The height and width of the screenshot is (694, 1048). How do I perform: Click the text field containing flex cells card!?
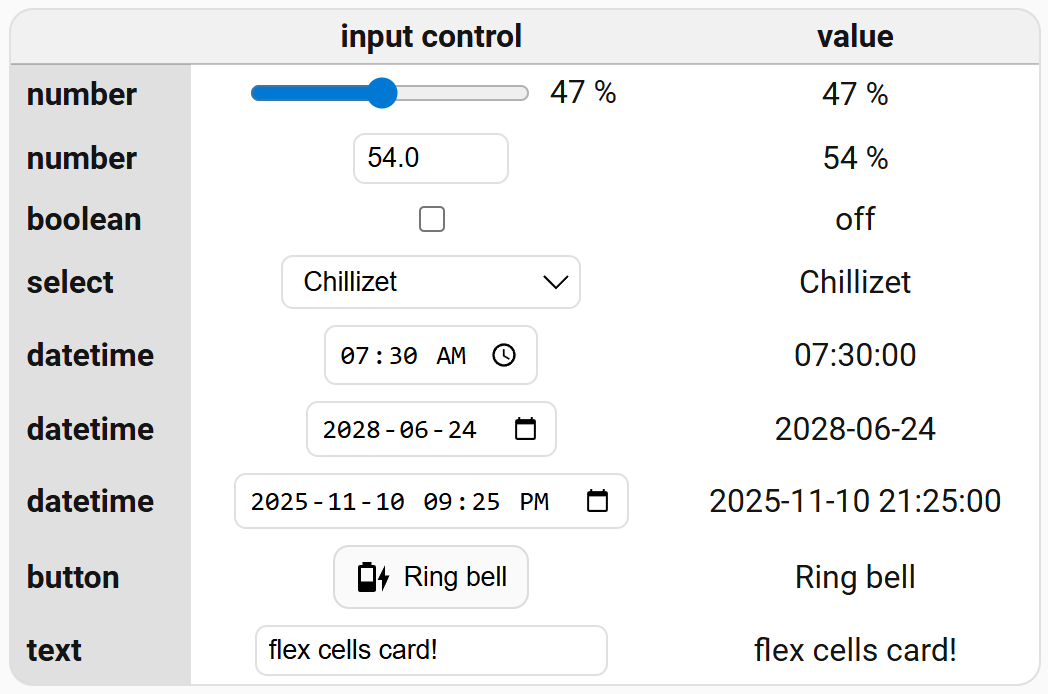point(430,650)
